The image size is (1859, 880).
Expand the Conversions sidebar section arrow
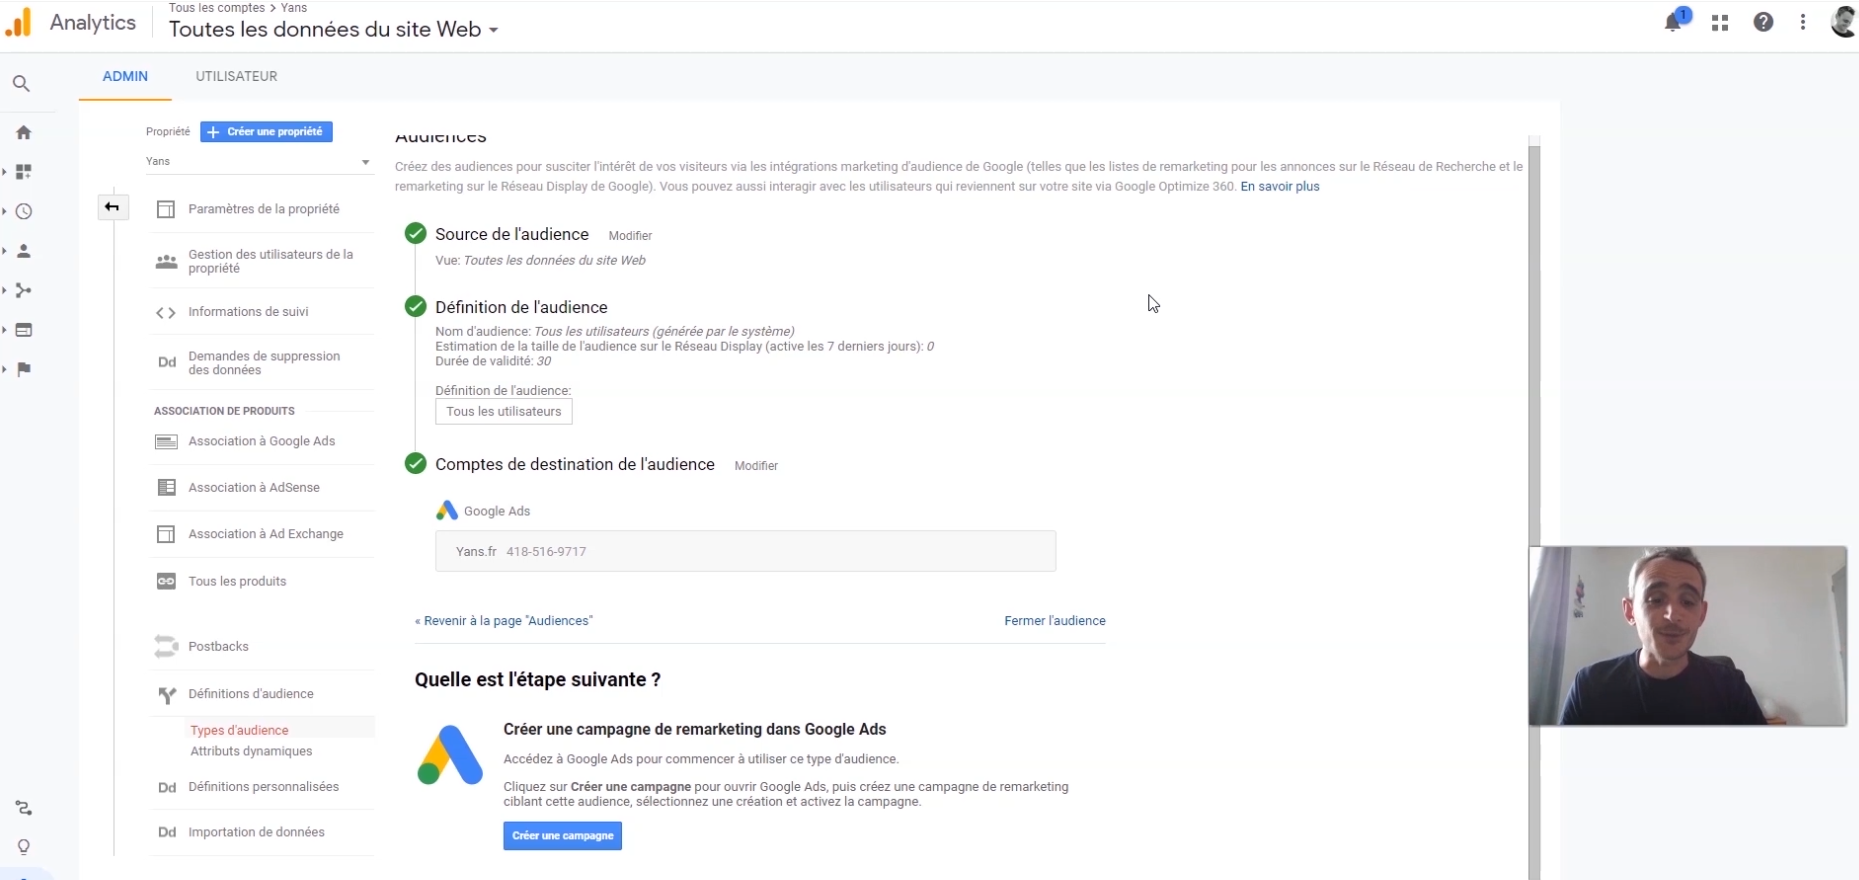pyautogui.click(x=5, y=369)
